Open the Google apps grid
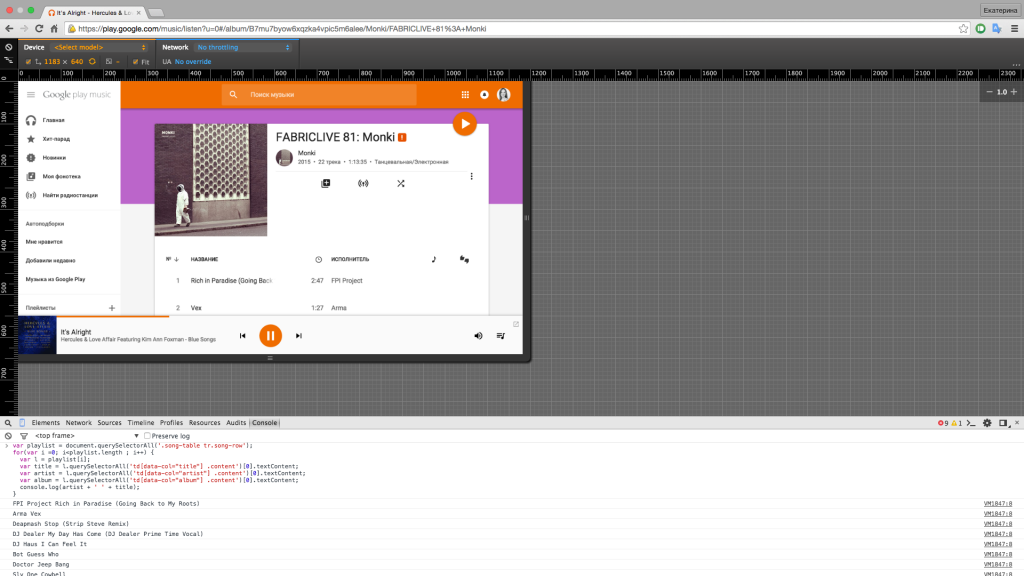This screenshot has width=1024, height=576. pos(465,95)
